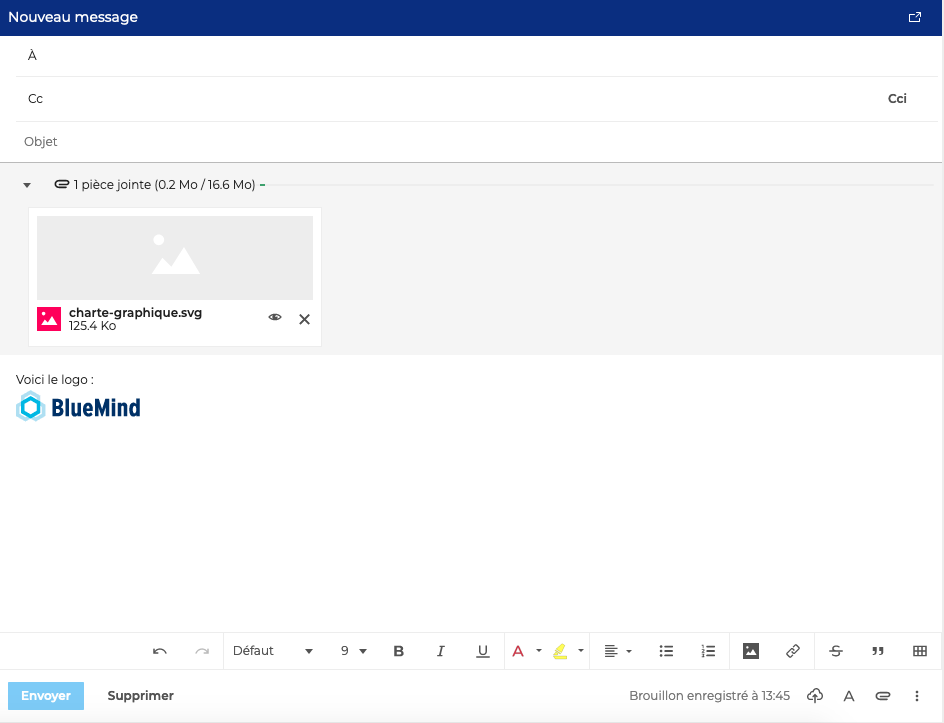Toggle the text formatting toolbar (A icon)
The height and width of the screenshot is (723, 944).
click(x=849, y=697)
